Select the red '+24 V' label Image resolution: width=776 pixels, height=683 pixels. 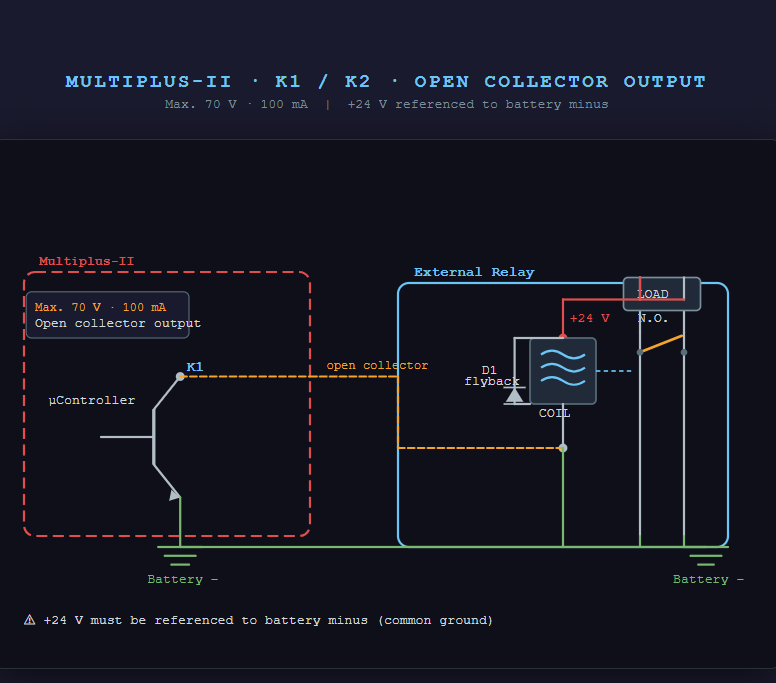(589, 318)
